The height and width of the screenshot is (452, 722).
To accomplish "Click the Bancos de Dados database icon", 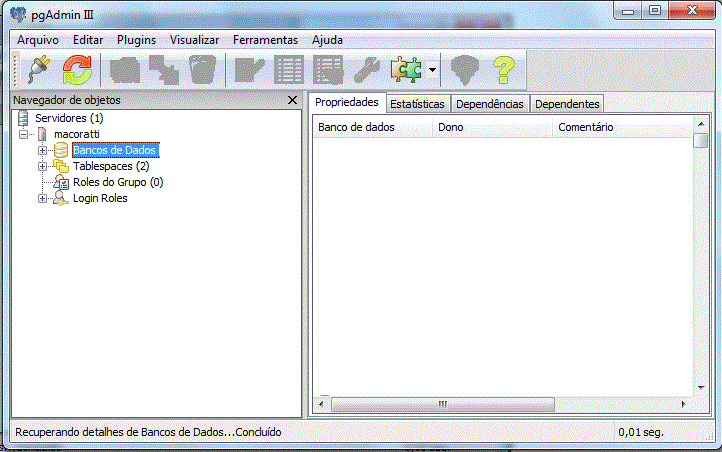I will (61, 150).
